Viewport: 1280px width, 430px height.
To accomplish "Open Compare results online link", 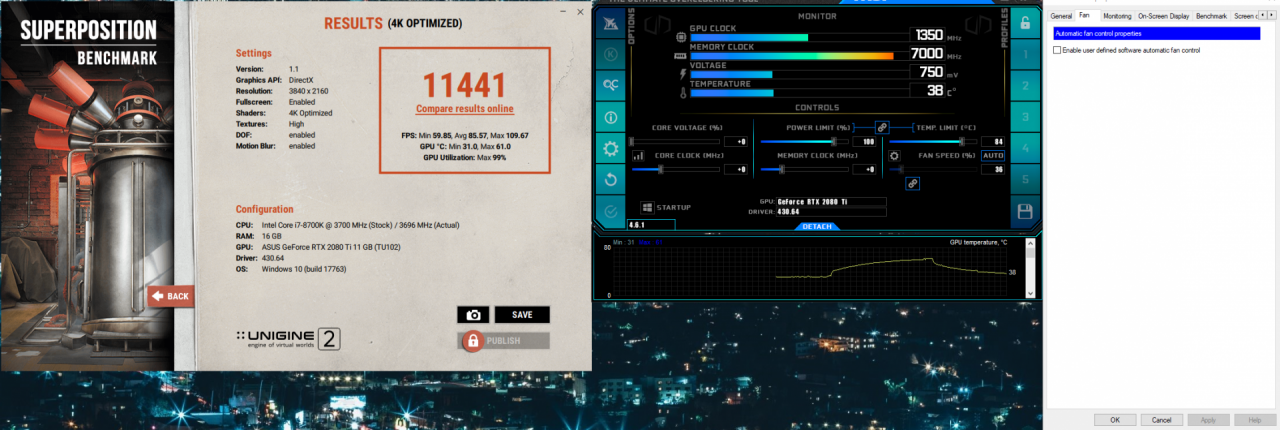I will pyautogui.click(x=465, y=108).
